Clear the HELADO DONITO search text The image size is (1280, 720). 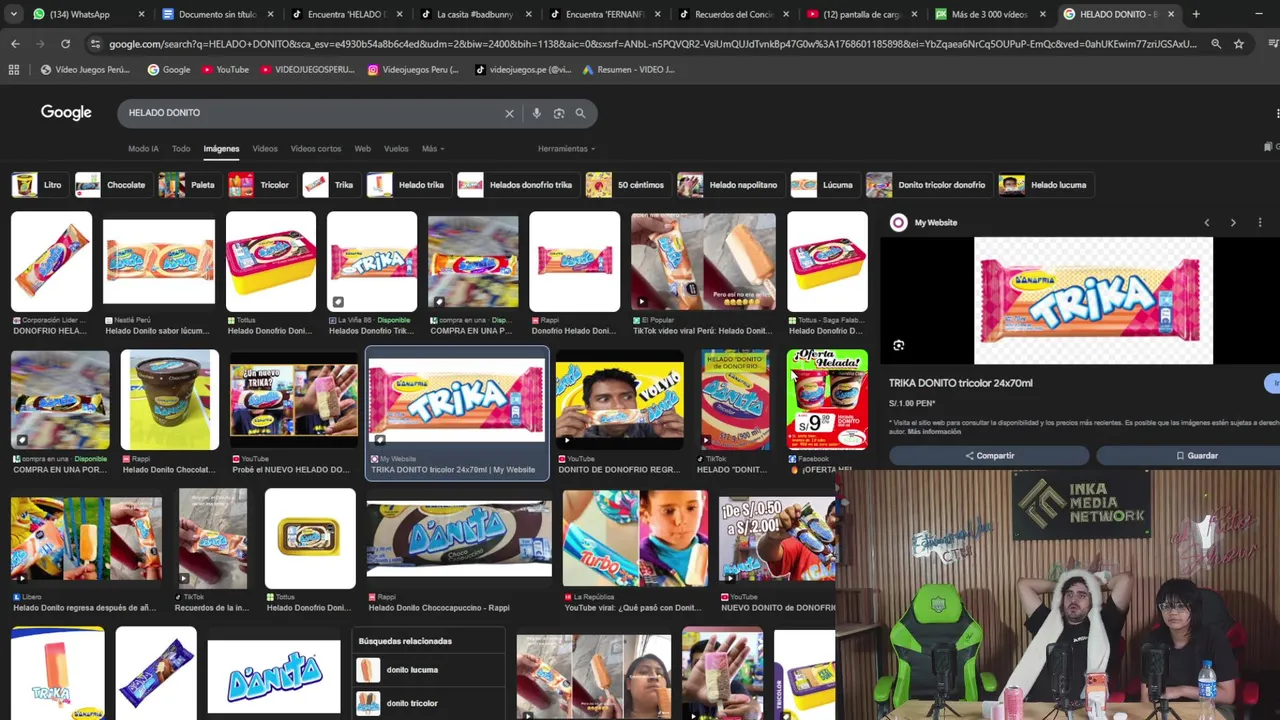509,113
